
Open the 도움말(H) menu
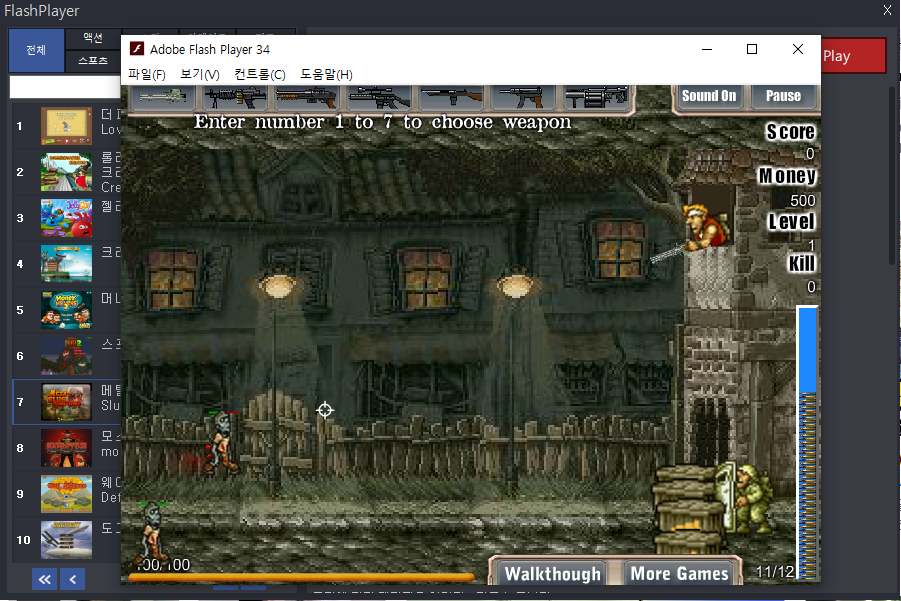click(x=326, y=75)
